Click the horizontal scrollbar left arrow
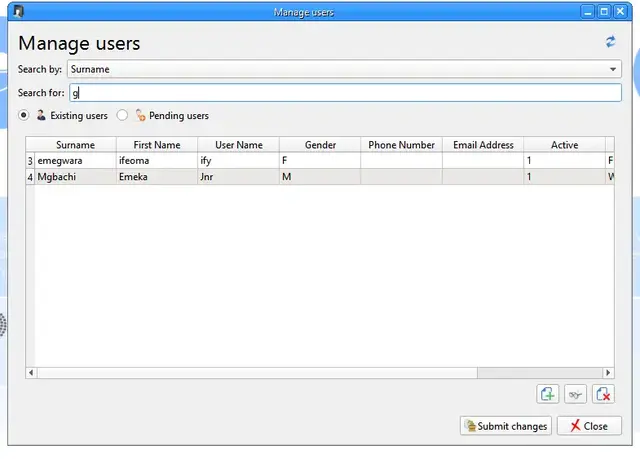 tap(31, 373)
